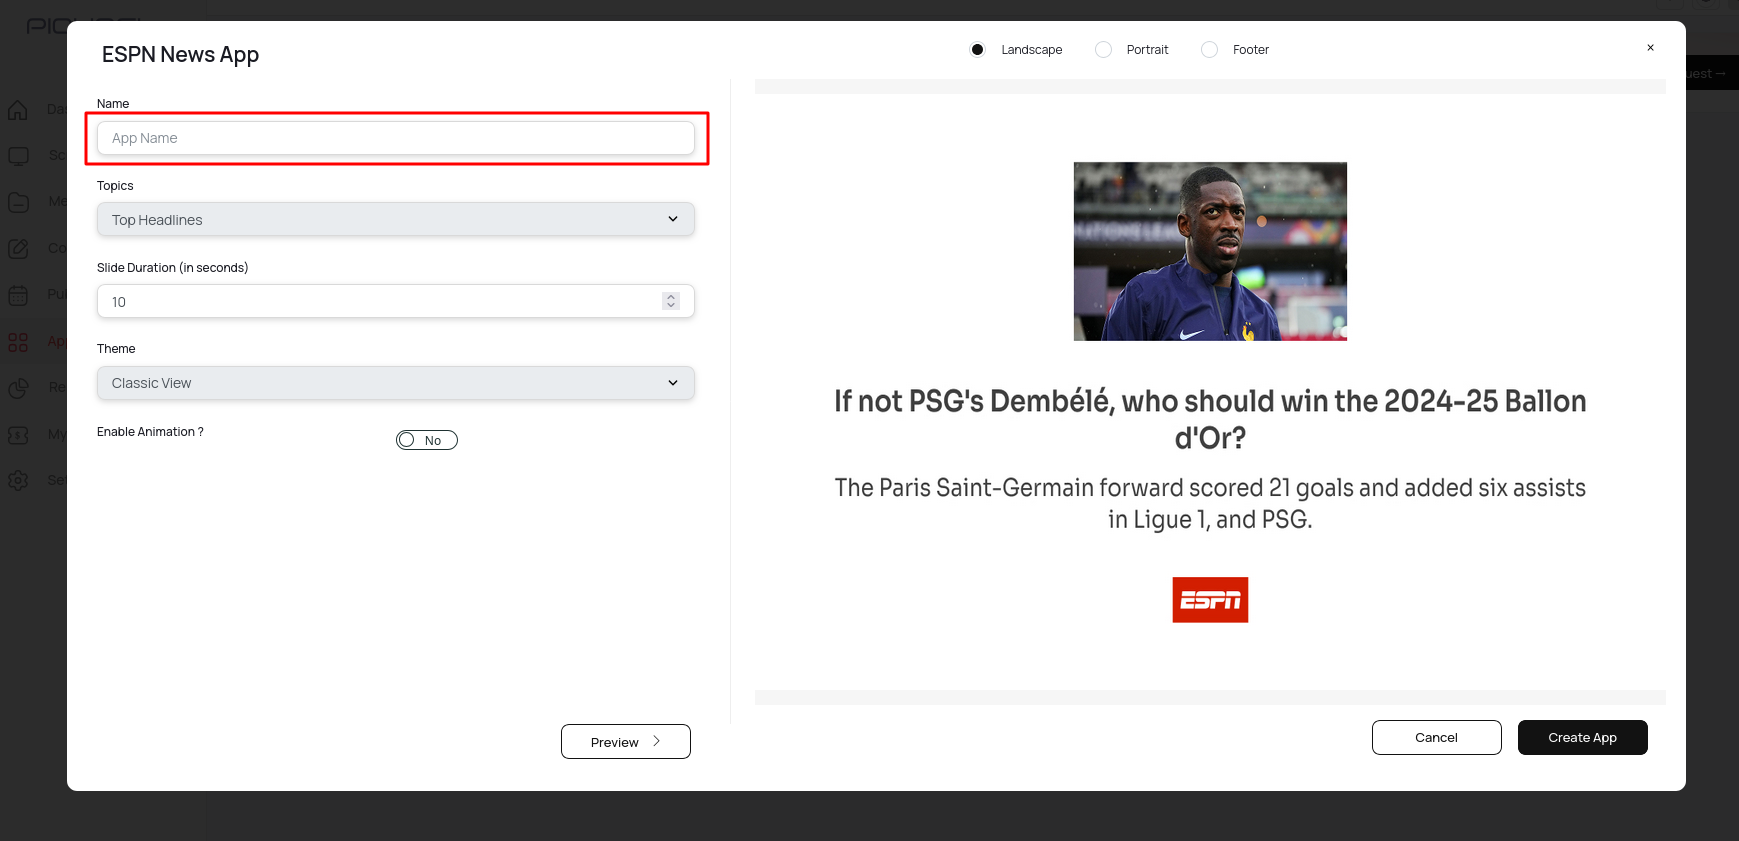Select the red Apps grid icon

pyautogui.click(x=18, y=342)
